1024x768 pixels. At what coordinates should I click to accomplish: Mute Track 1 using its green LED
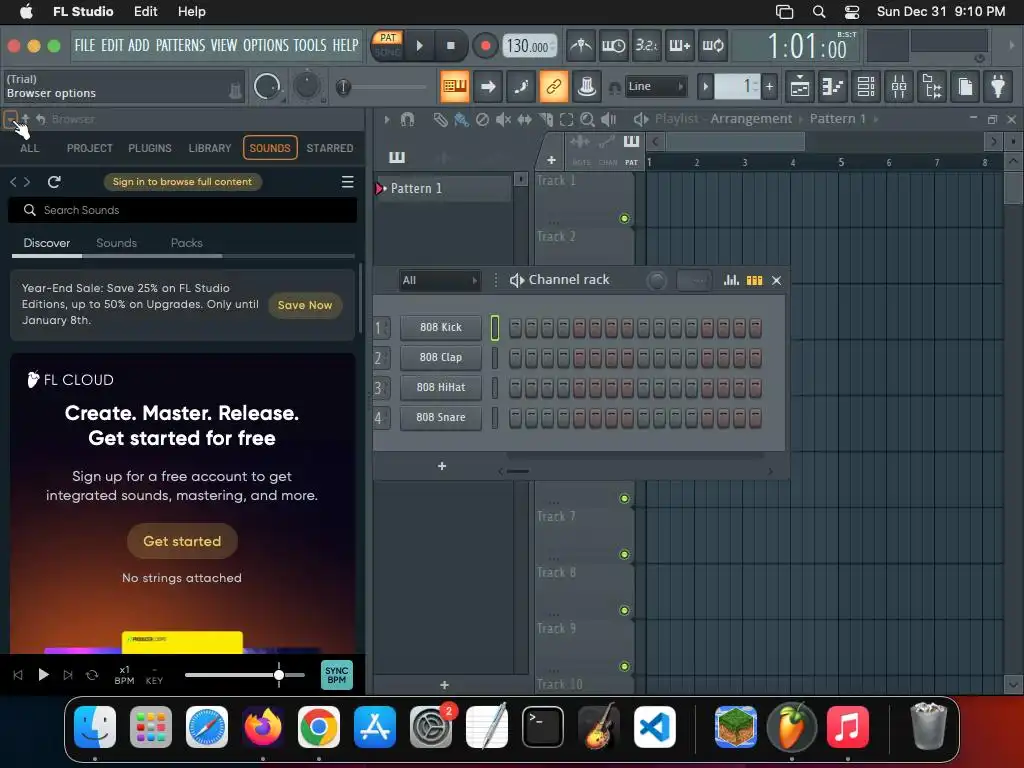pos(624,219)
